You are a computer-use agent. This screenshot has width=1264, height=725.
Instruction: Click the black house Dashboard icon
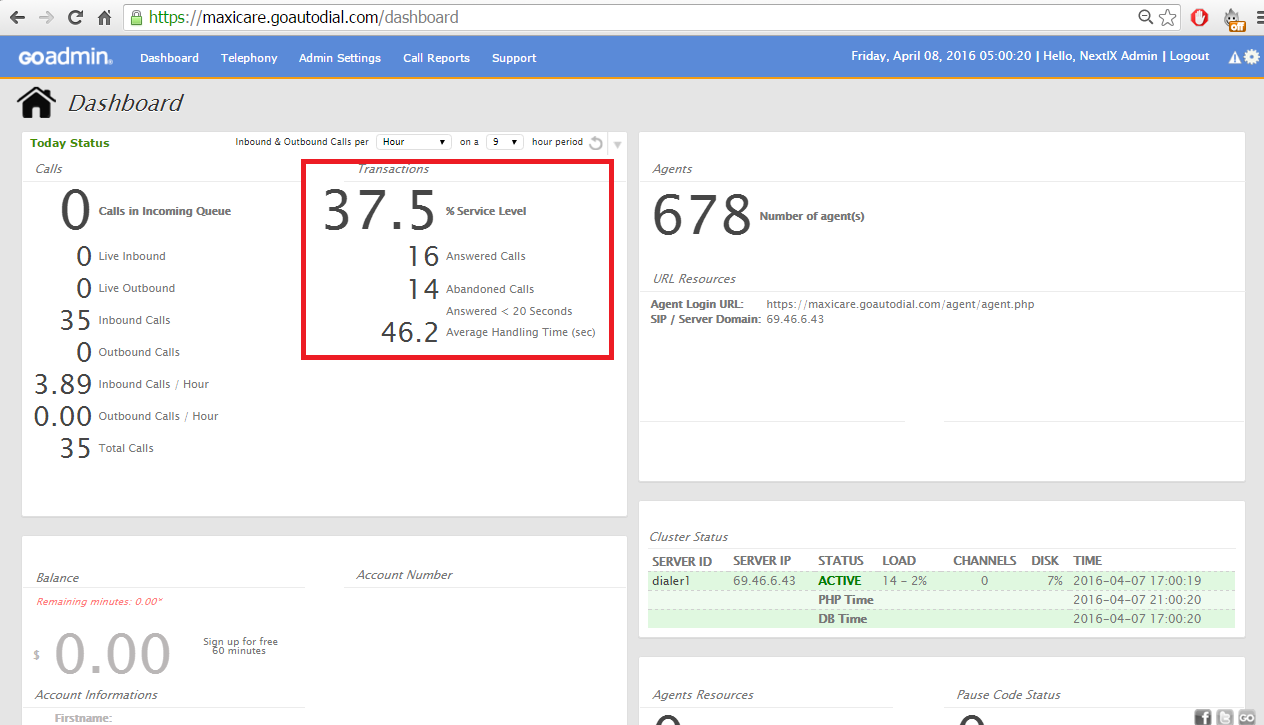pos(36,102)
